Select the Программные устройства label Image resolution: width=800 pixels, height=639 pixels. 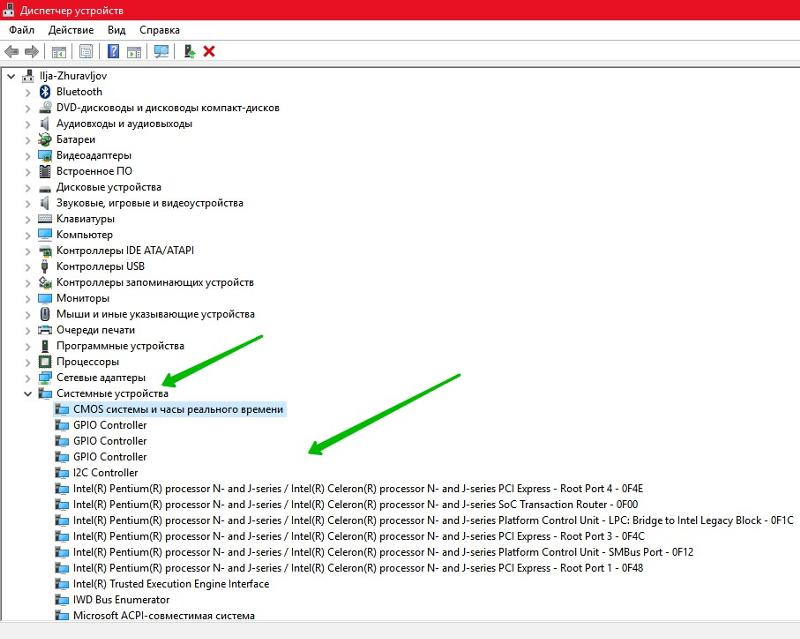(120, 346)
